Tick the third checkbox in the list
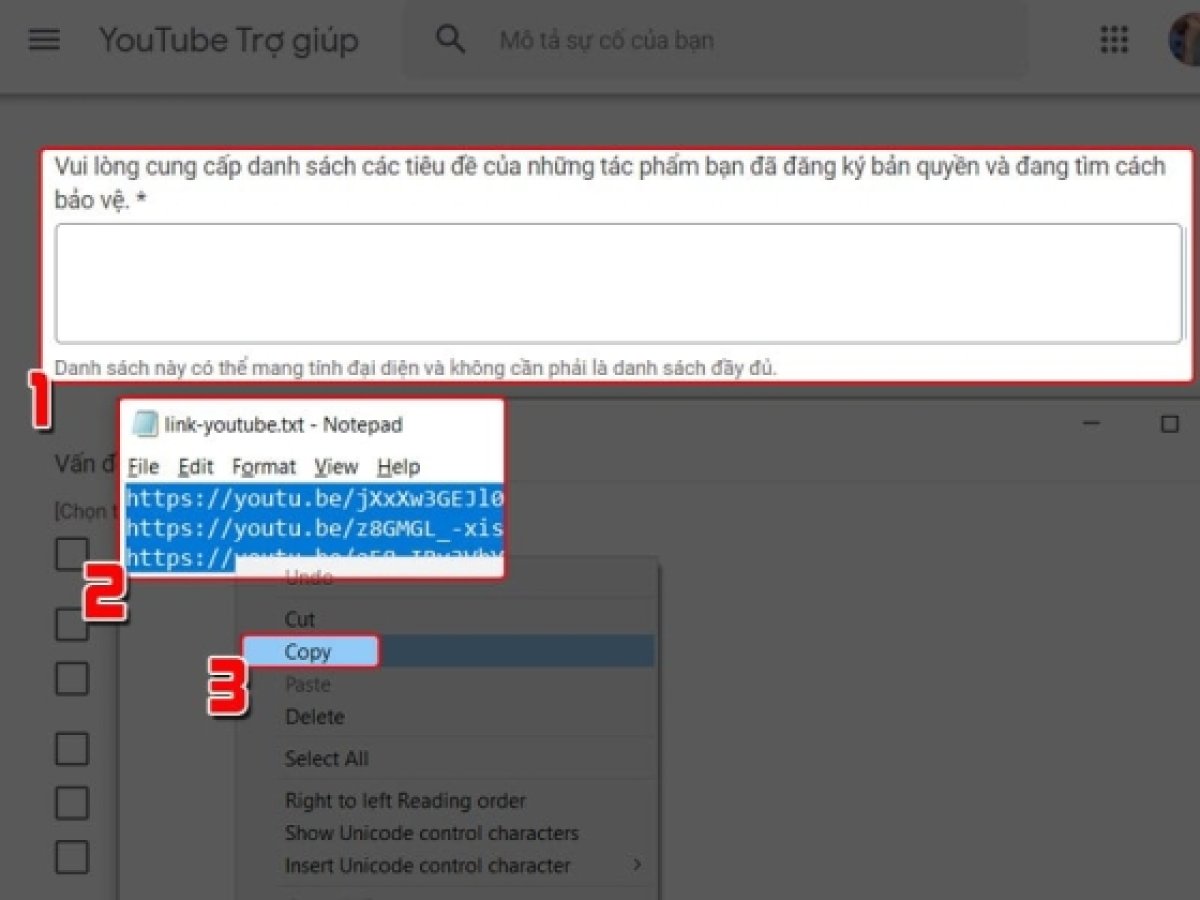The image size is (1200, 900). [71, 679]
